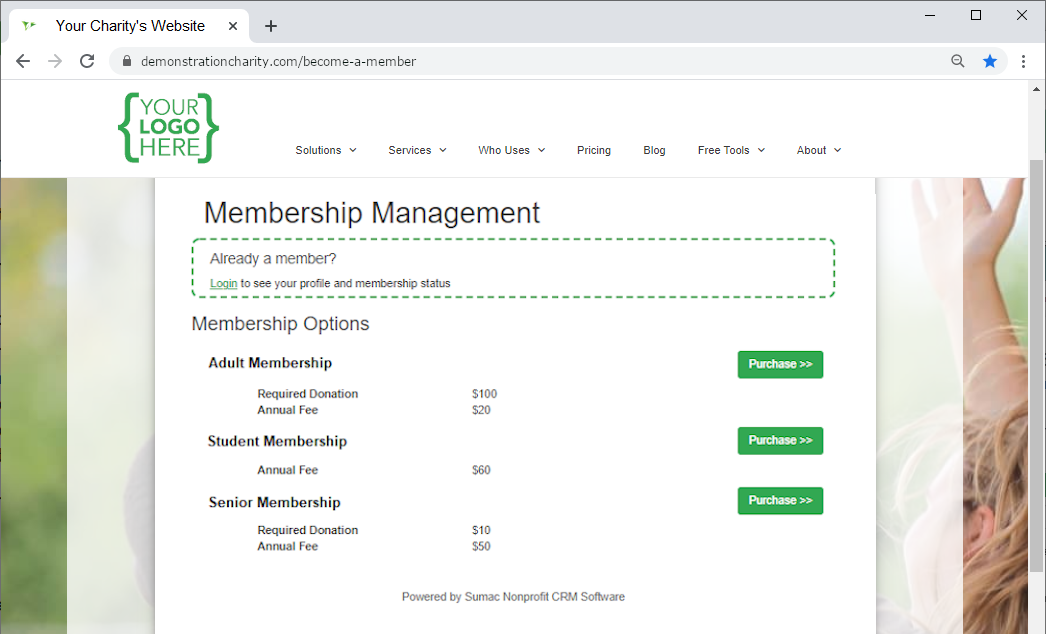Viewport: 1046px width, 634px height.
Task: Click the Your Logo Here site logo
Action: point(168,127)
